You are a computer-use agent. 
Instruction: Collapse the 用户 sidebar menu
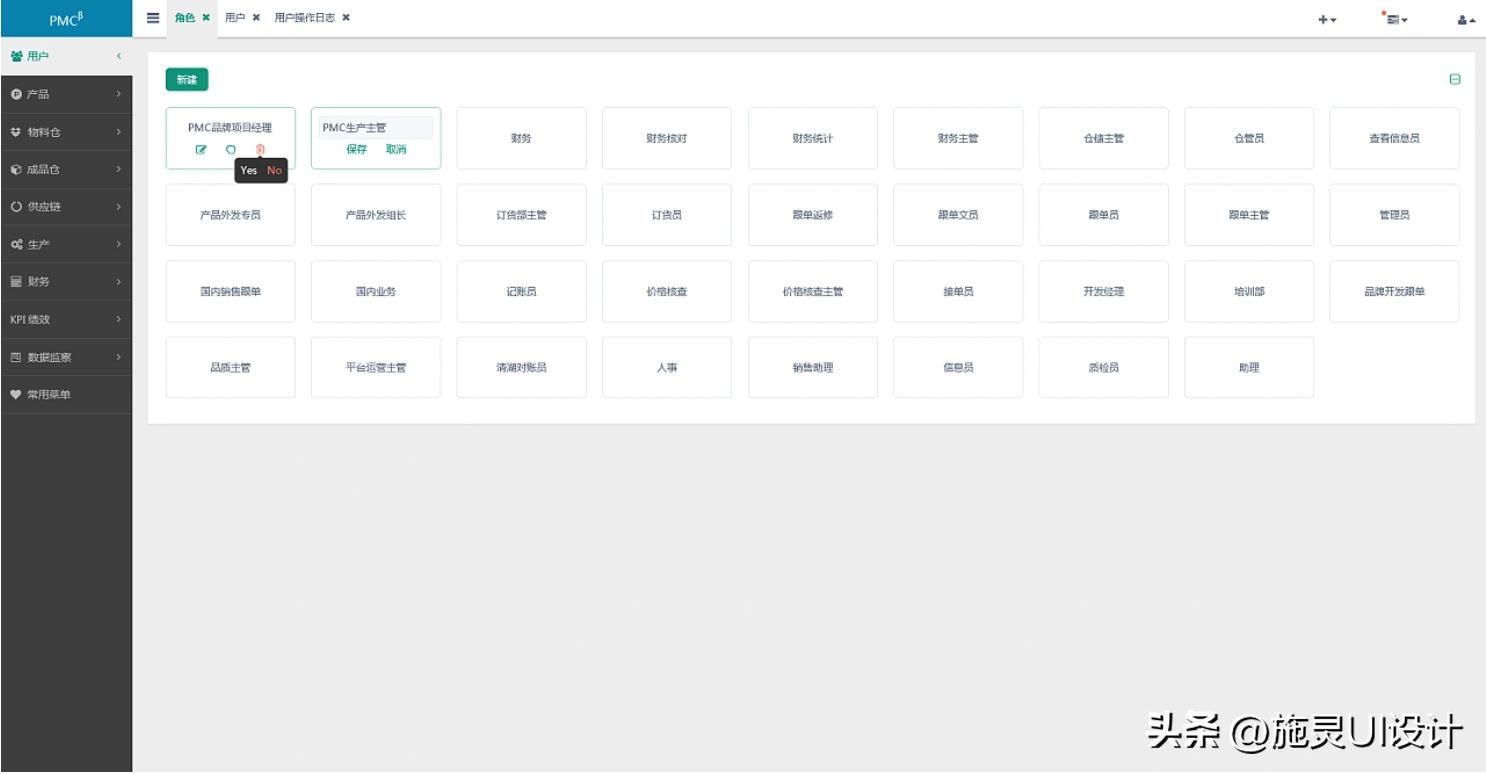pos(66,56)
